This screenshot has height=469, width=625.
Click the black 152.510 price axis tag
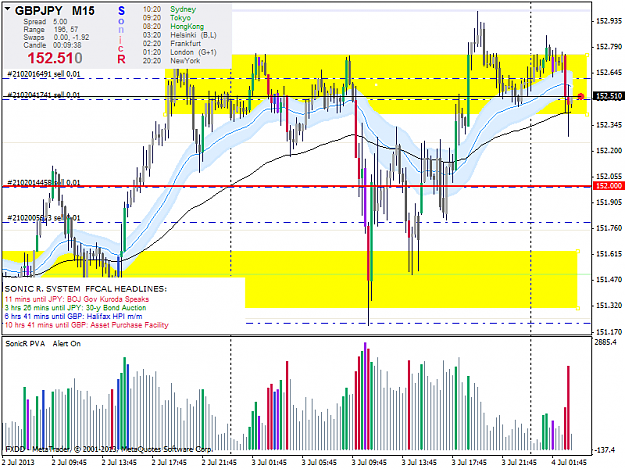click(x=609, y=96)
